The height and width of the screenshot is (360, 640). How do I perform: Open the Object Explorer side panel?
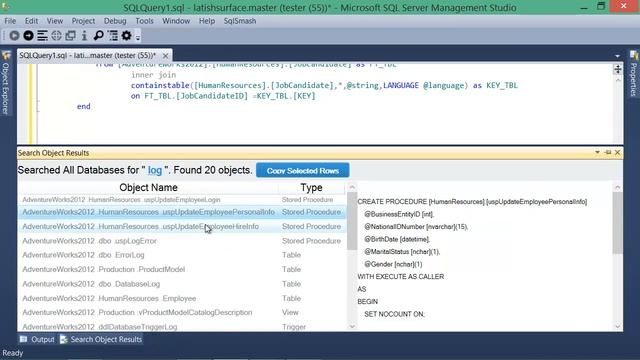(6, 83)
